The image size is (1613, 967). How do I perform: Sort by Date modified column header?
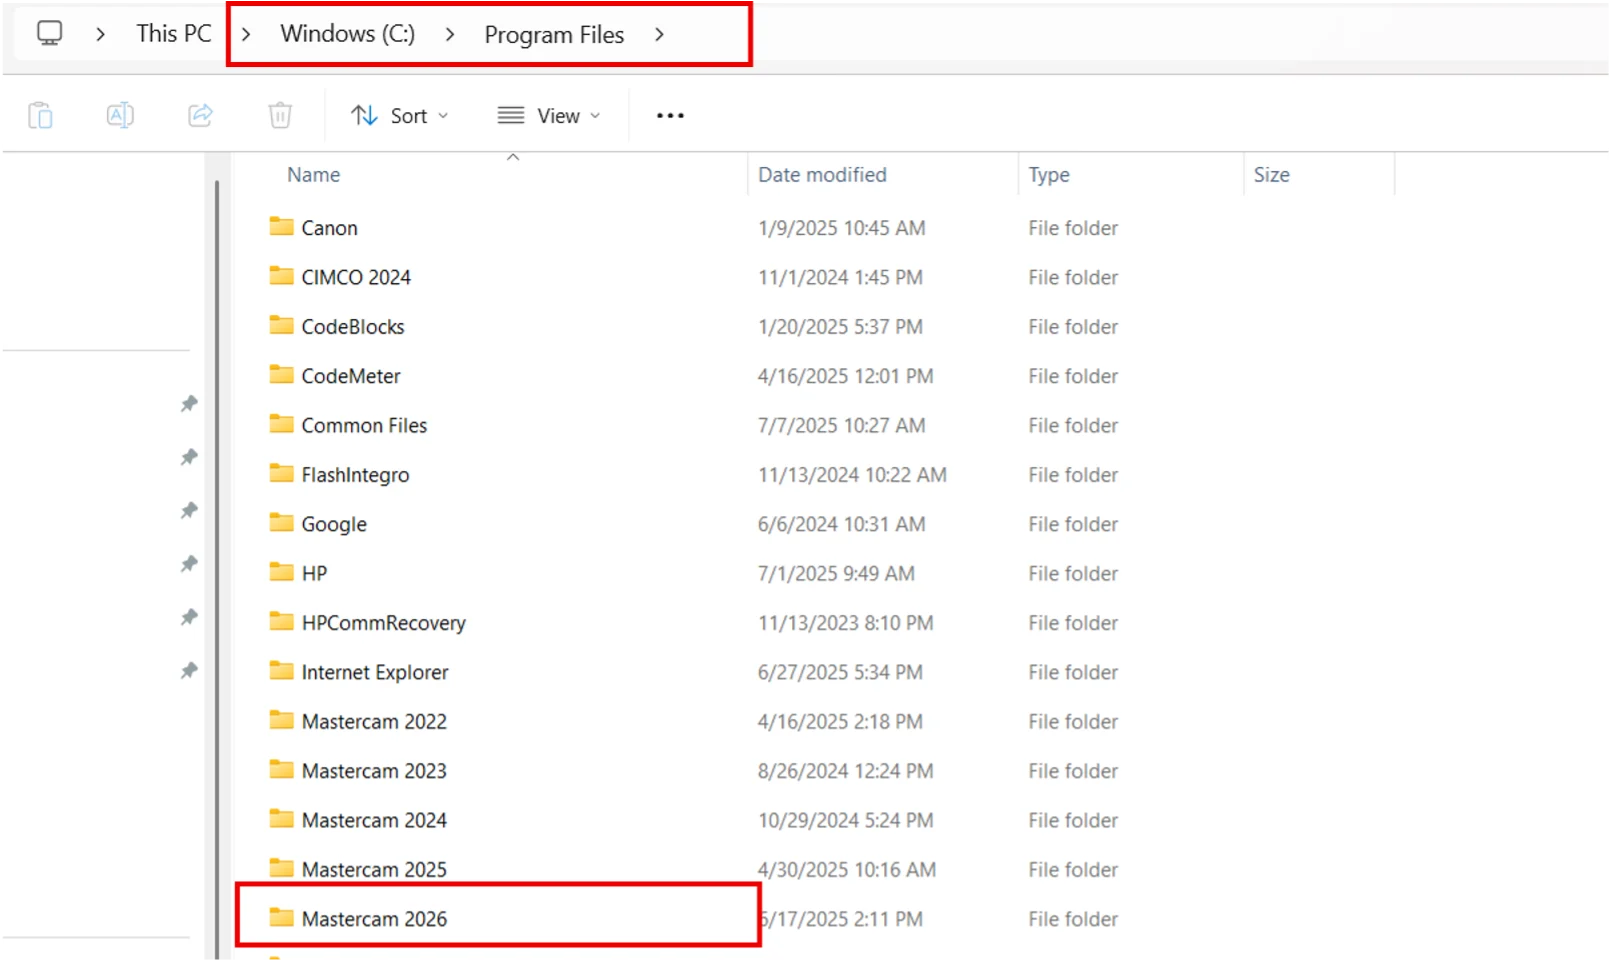[822, 175]
